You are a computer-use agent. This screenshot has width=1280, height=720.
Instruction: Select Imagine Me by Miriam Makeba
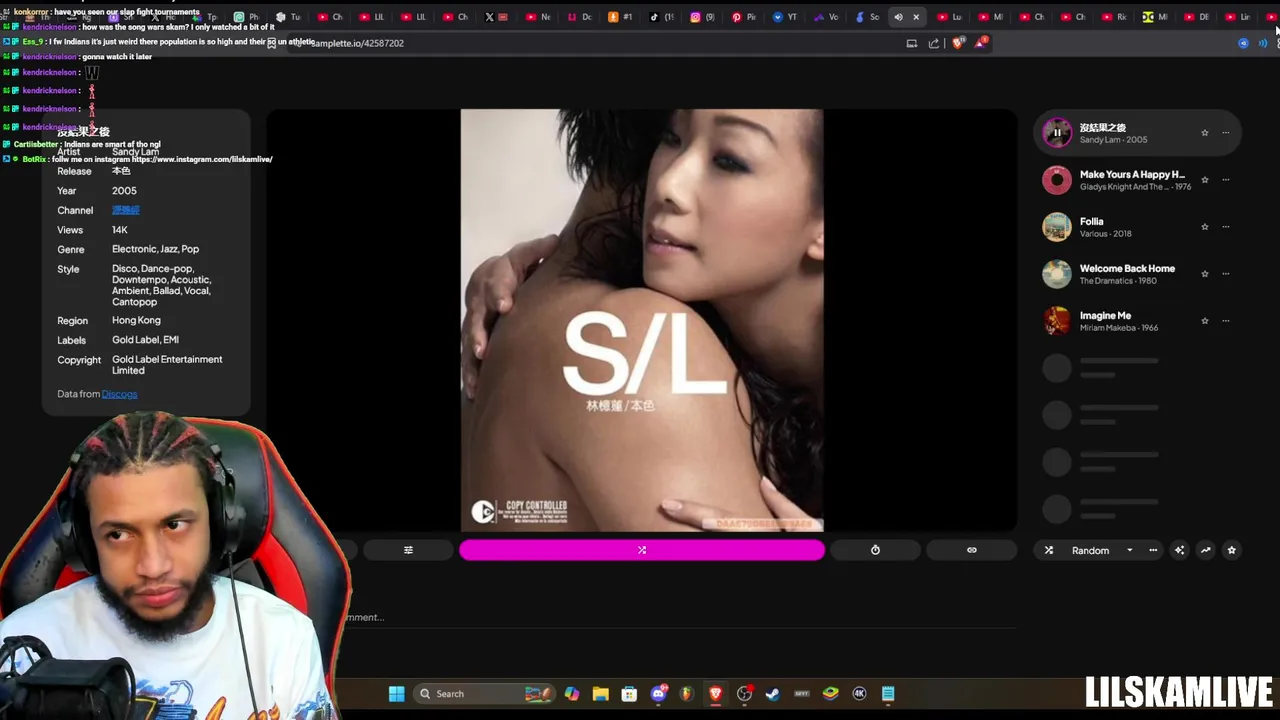click(1057, 321)
